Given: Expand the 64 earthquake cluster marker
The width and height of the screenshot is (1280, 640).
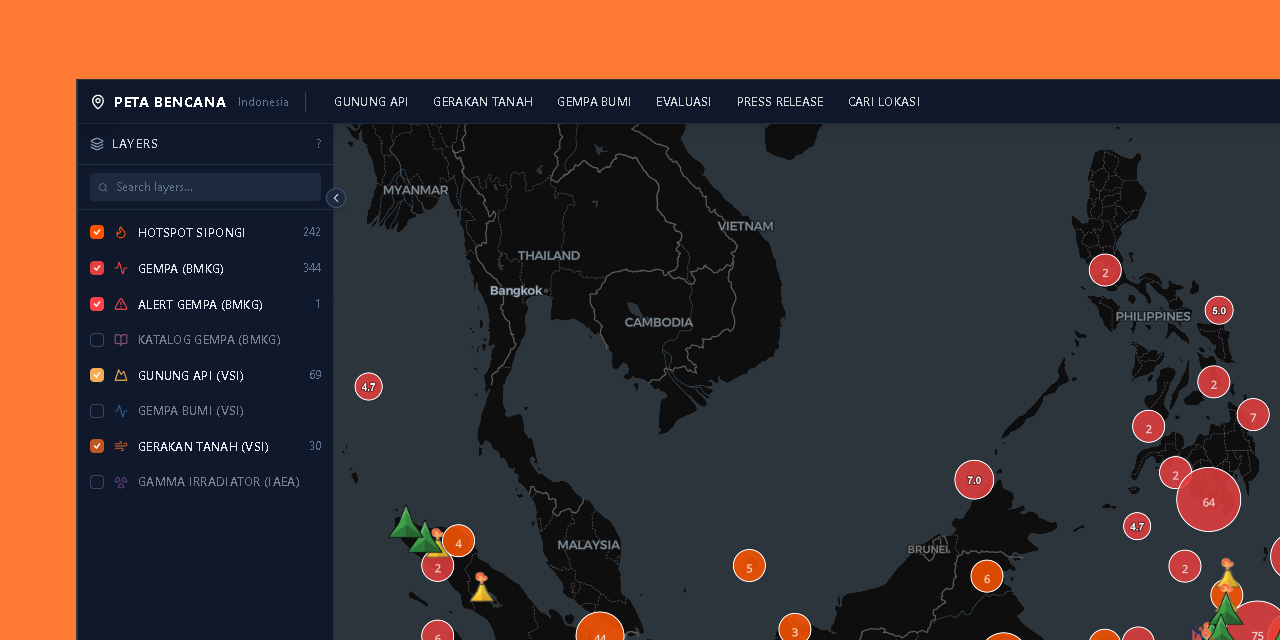Looking at the screenshot, I should pos(1208,500).
